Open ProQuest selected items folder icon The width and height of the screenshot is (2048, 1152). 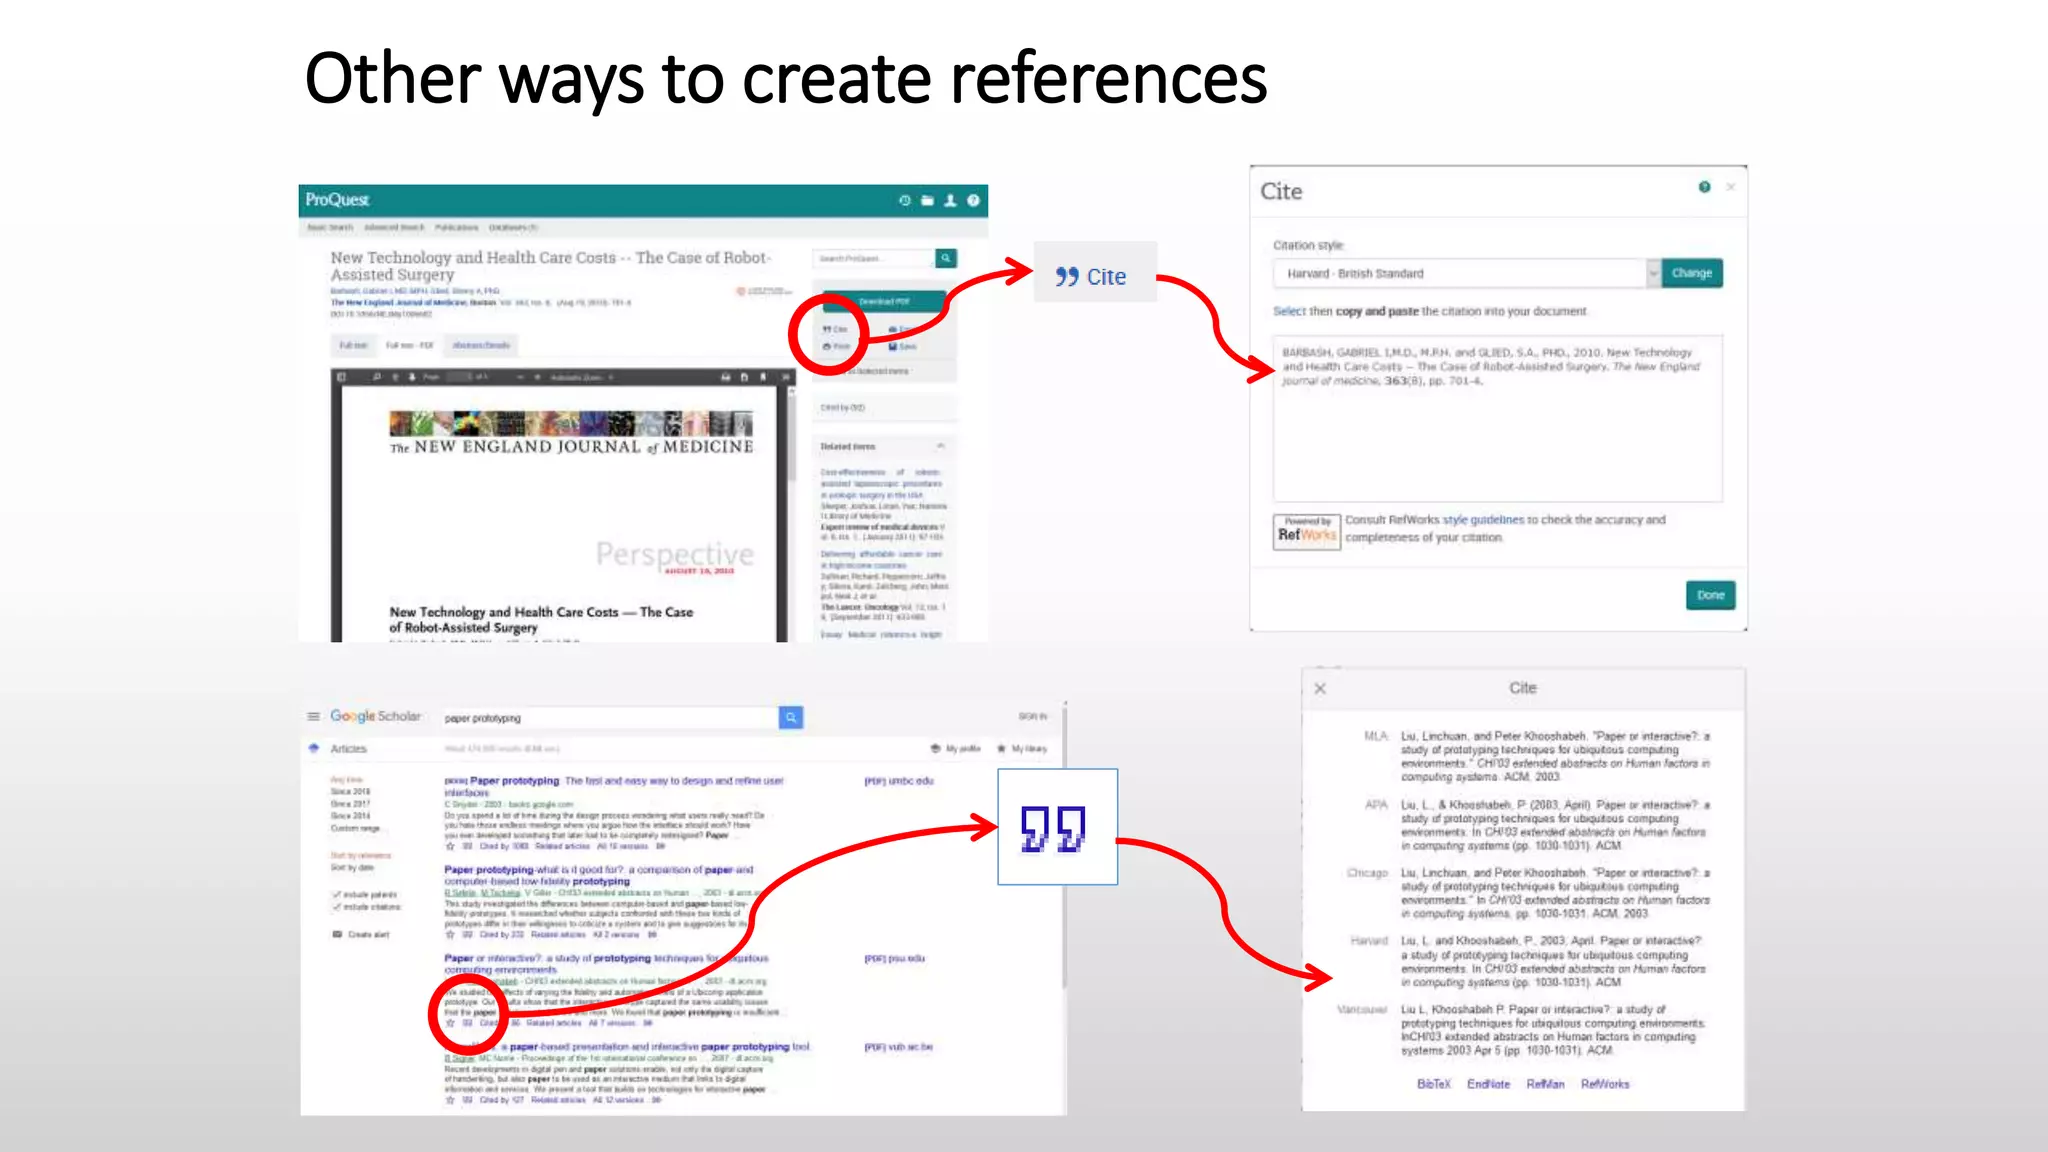tap(927, 200)
